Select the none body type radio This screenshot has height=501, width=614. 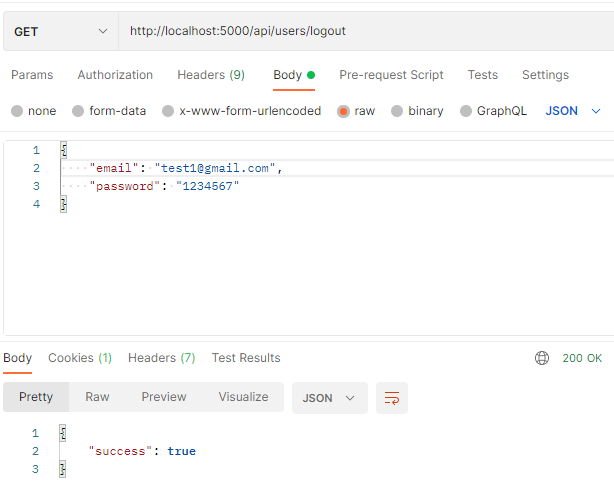(x=17, y=111)
